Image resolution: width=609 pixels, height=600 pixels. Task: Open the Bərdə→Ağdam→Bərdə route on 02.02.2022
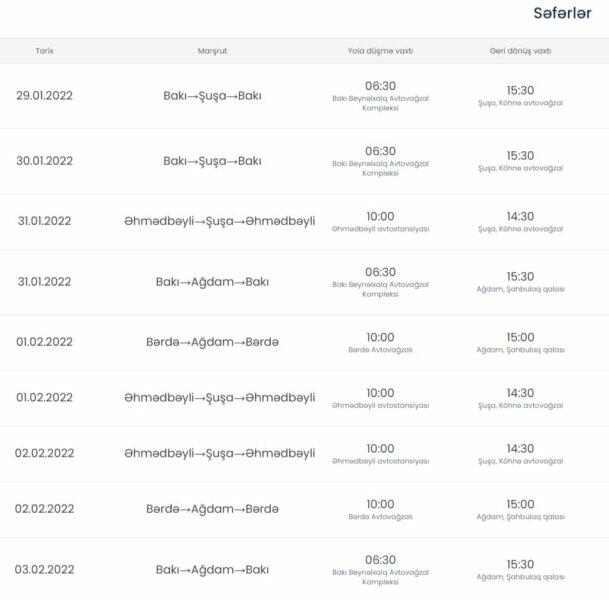212,509
